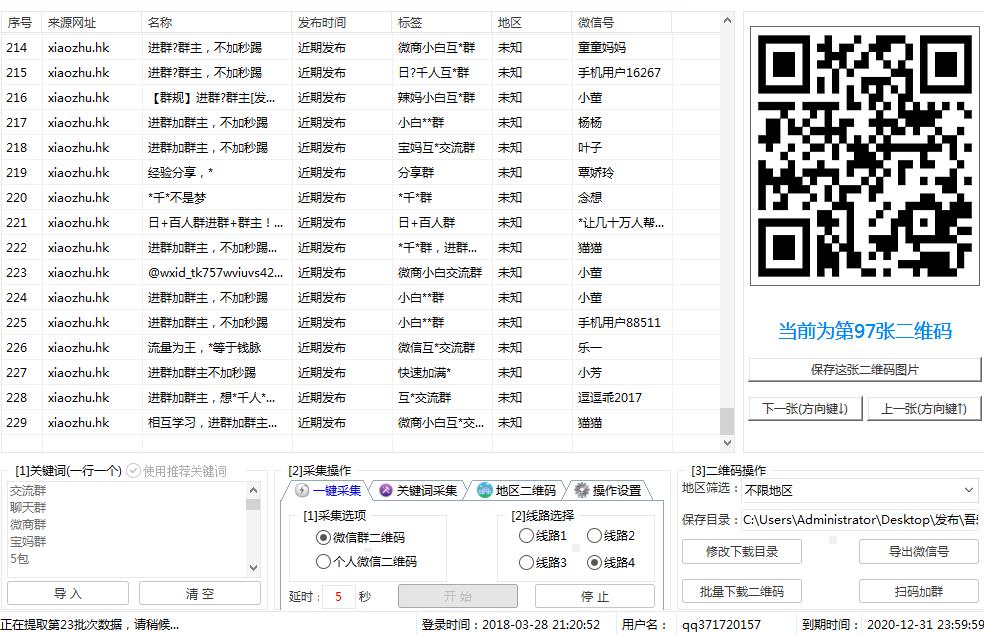Click 修改下载目录 button
The height and width of the screenshot is (634, 984).
tap(742, 552)
